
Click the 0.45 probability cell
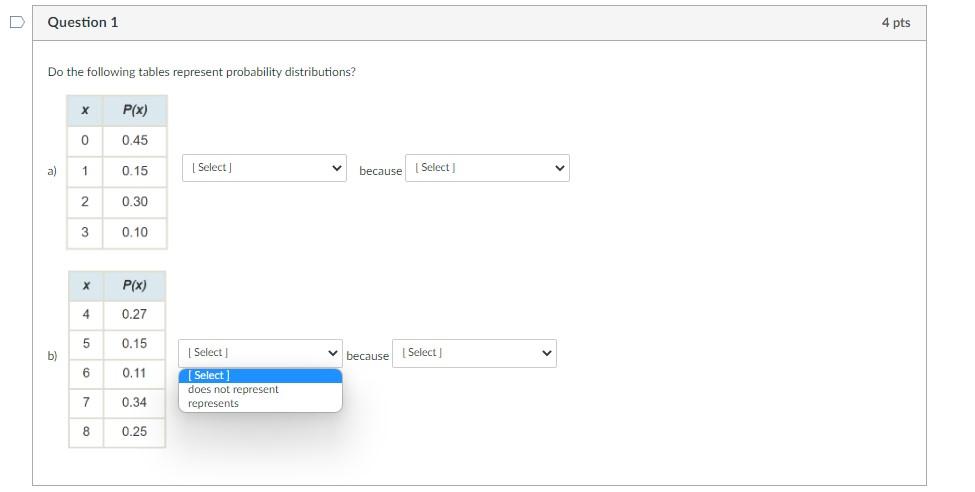click(x=135, y=141)
